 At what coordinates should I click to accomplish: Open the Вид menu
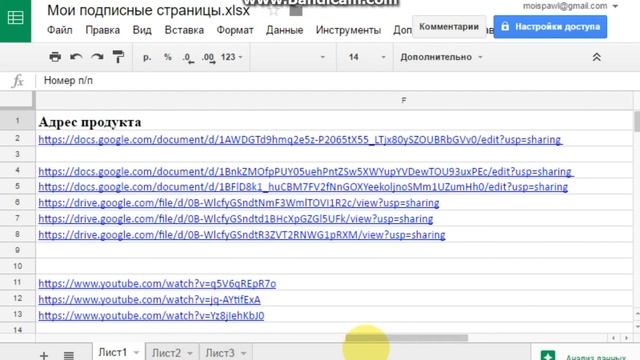(142, 30)
